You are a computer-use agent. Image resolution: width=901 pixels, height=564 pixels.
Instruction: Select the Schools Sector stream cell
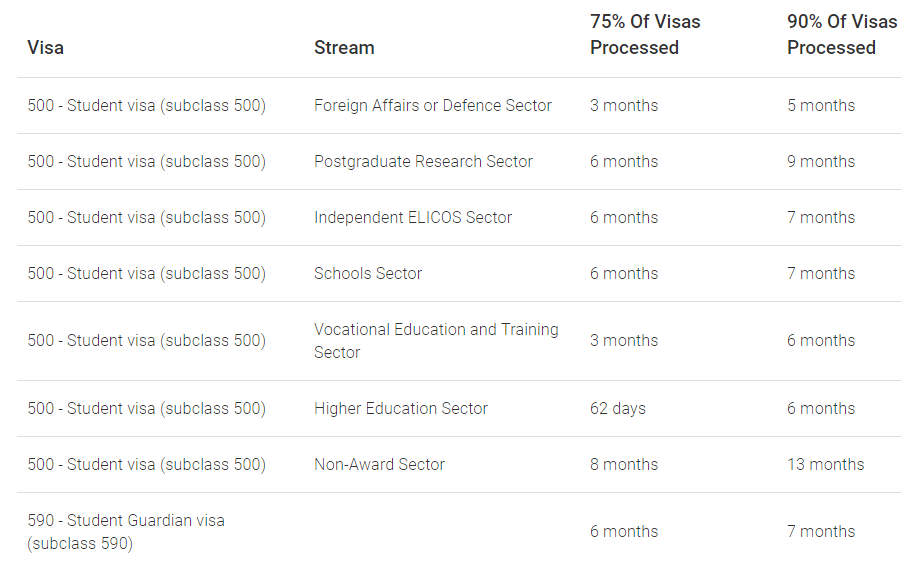pyautogui.click(x=368, y=273)
